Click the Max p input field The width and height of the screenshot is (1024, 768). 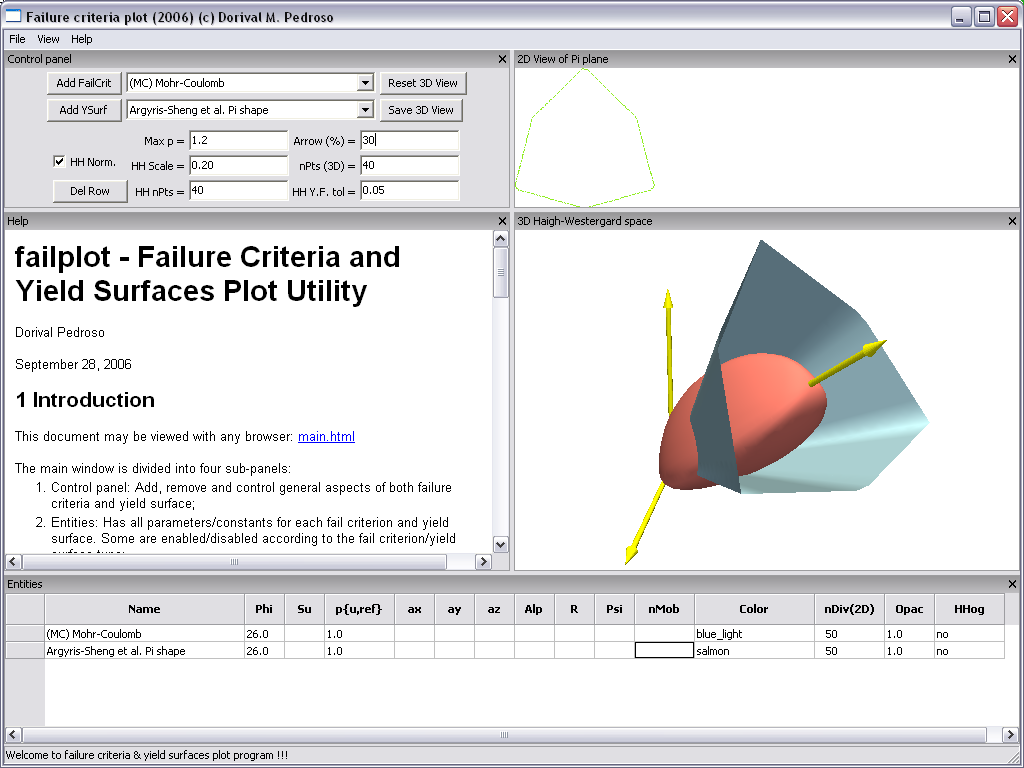click(x=238, y=141)
